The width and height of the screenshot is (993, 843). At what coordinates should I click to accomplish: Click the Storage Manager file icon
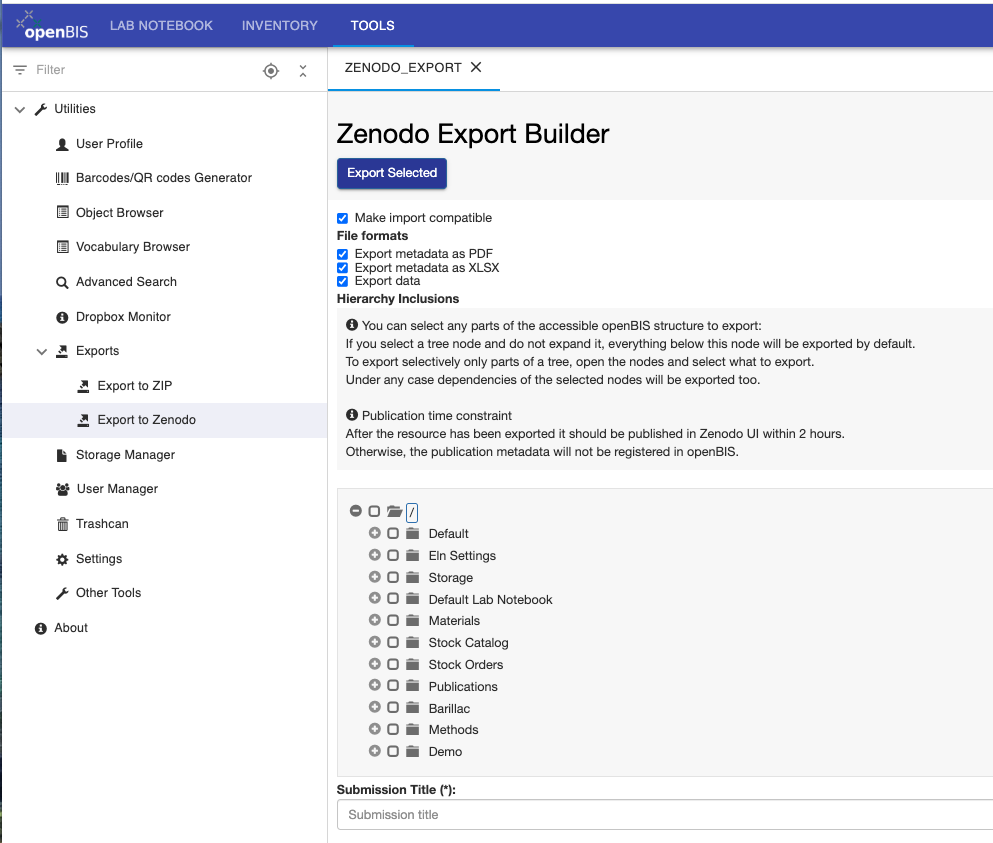(62, 455)
